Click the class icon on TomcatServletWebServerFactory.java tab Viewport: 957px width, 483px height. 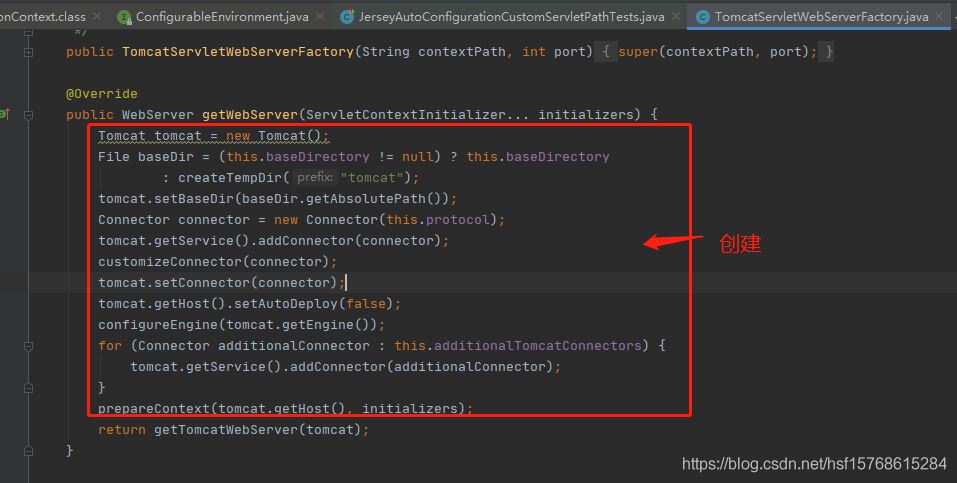click(702, 17)
